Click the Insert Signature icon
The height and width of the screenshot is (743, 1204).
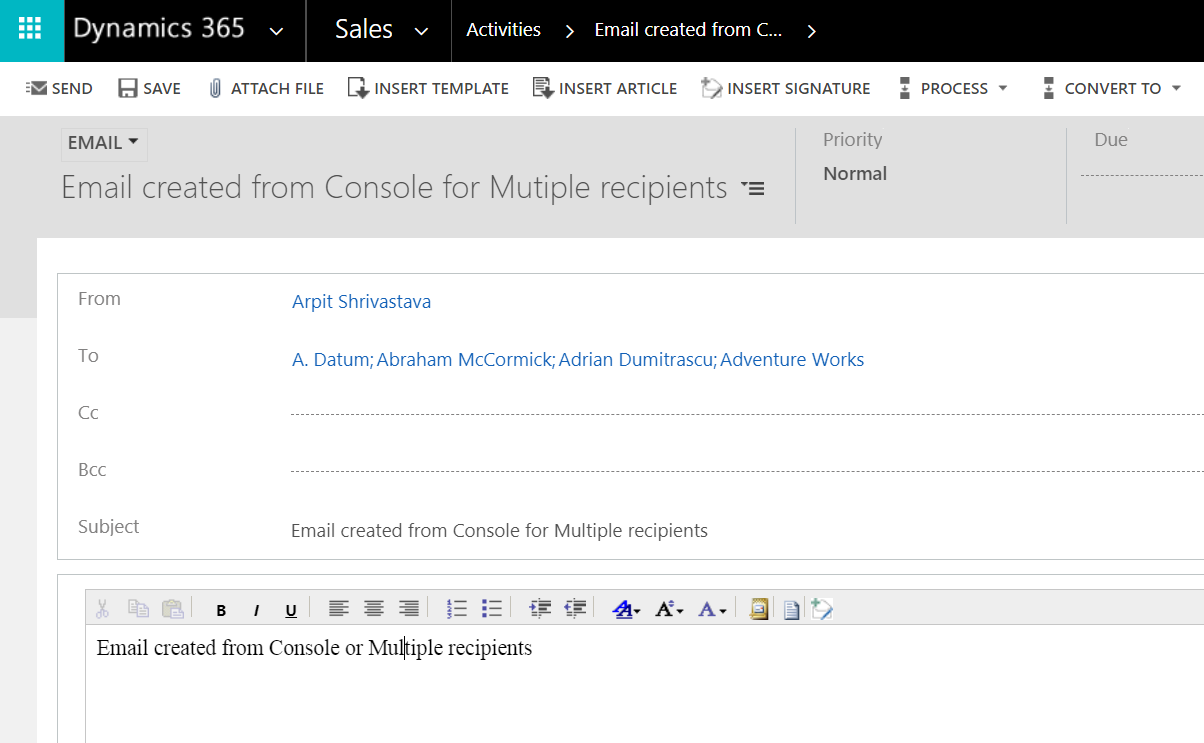tap(711, 88)
